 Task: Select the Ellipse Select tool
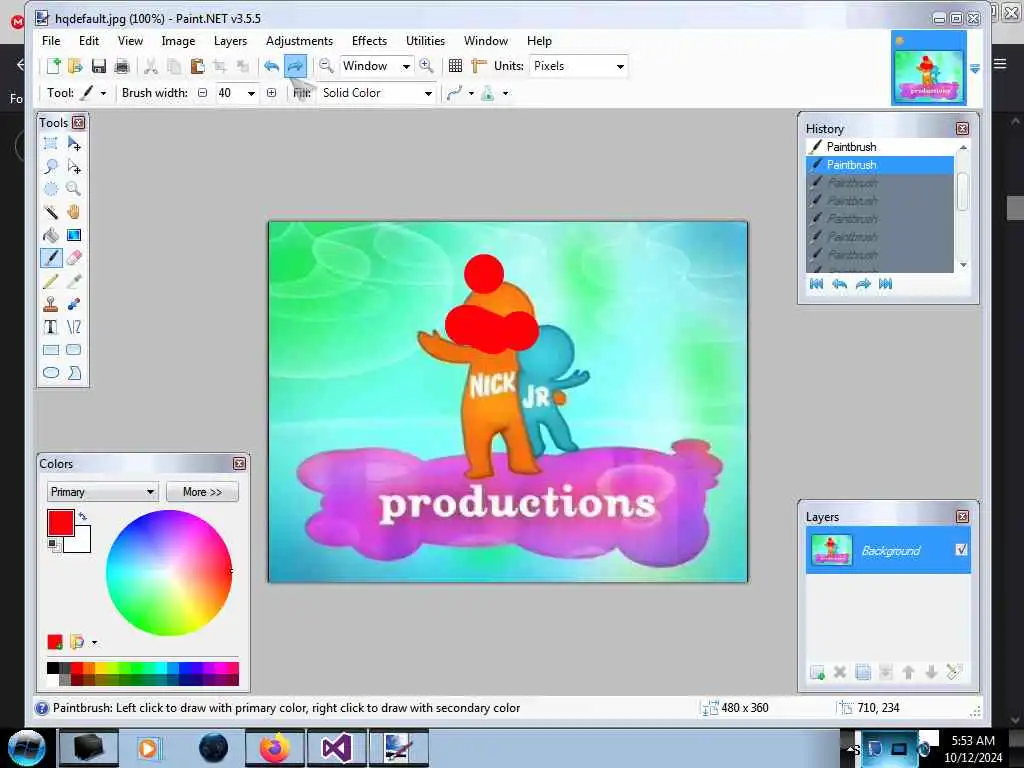50,189
